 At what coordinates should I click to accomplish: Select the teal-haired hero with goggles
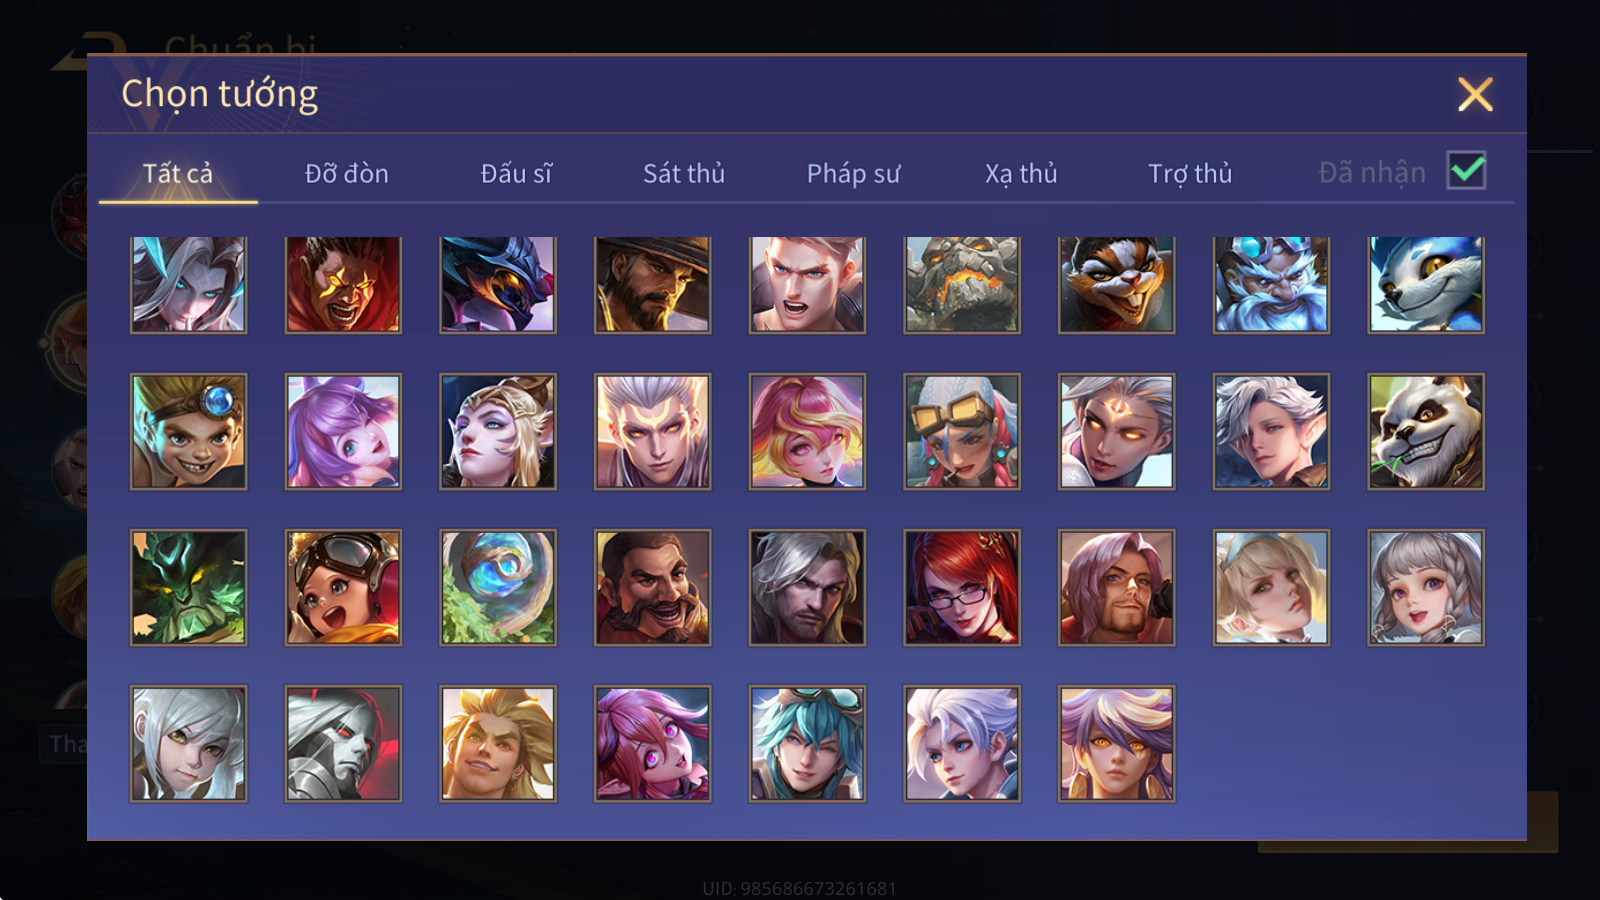tap(807, 744)
